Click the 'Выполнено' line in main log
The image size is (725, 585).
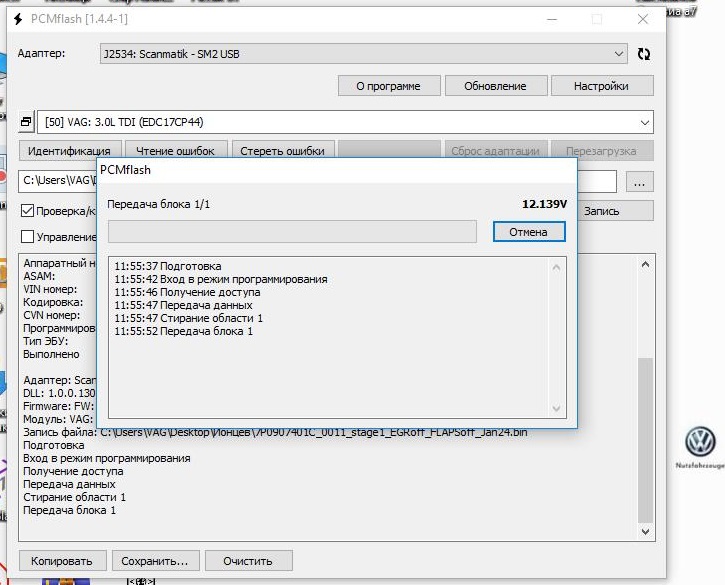click(51, 354)
